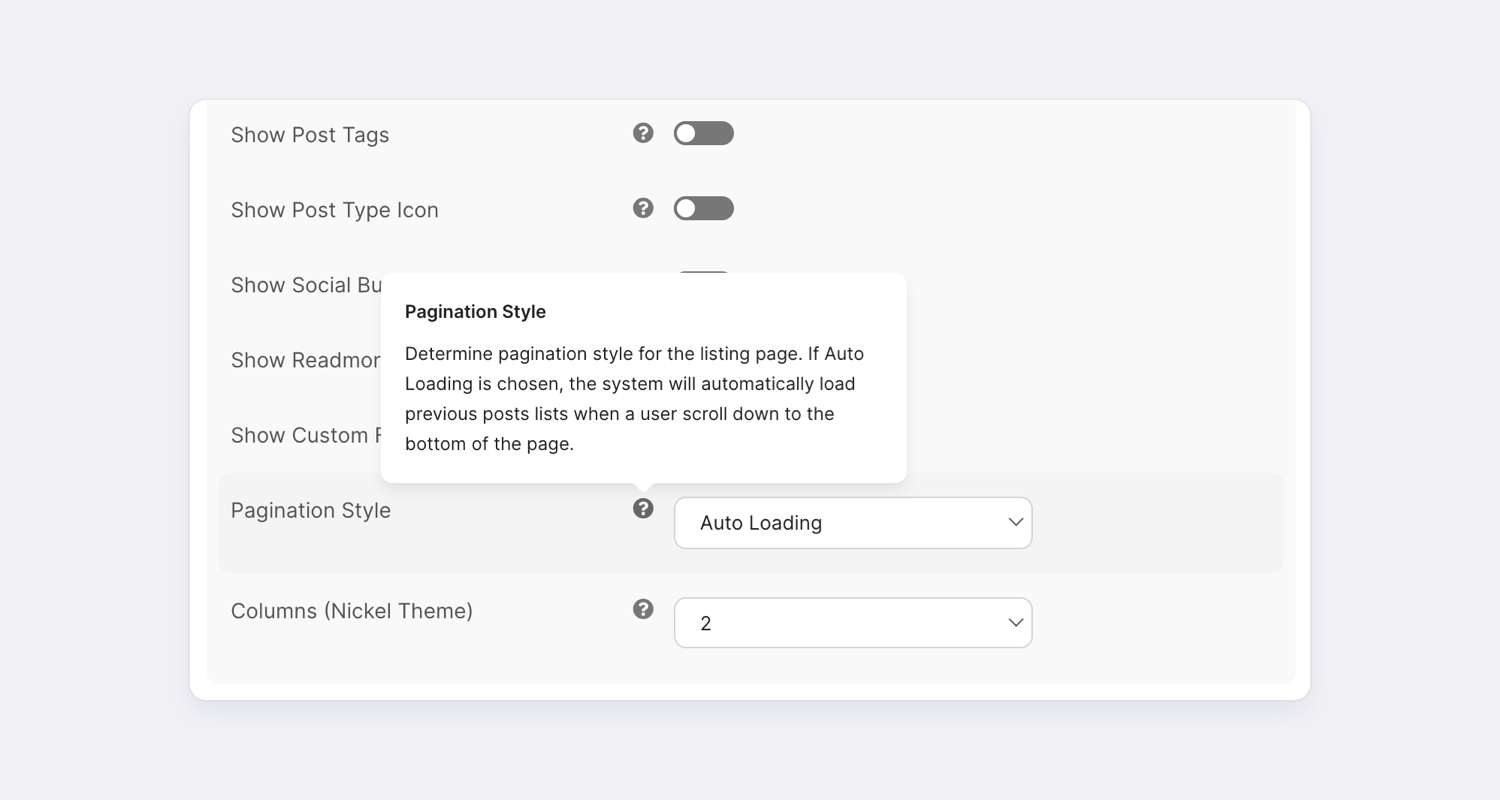Open the Pagination Style help tooltip icon
This screenshot has width=1500, height=800.
coord(643,508)
